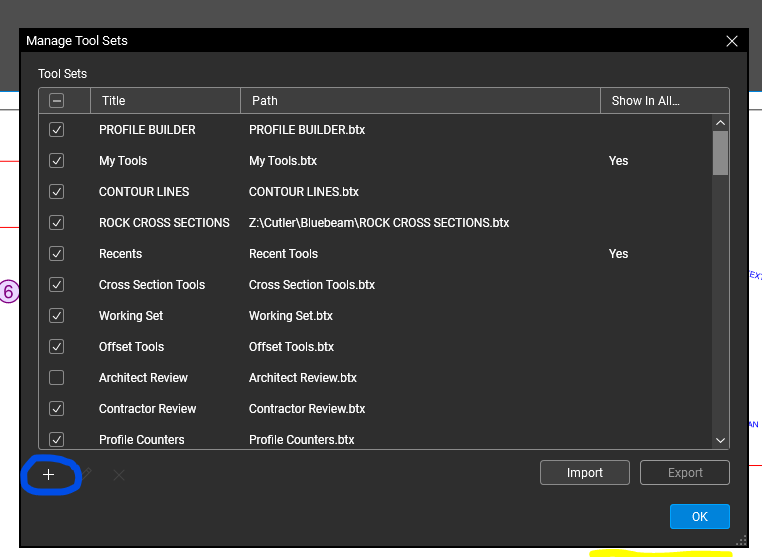The width and height of the screenshot is (762, 557).
Task: Select the CONTOUR LINES title
Action: point(144,191)
